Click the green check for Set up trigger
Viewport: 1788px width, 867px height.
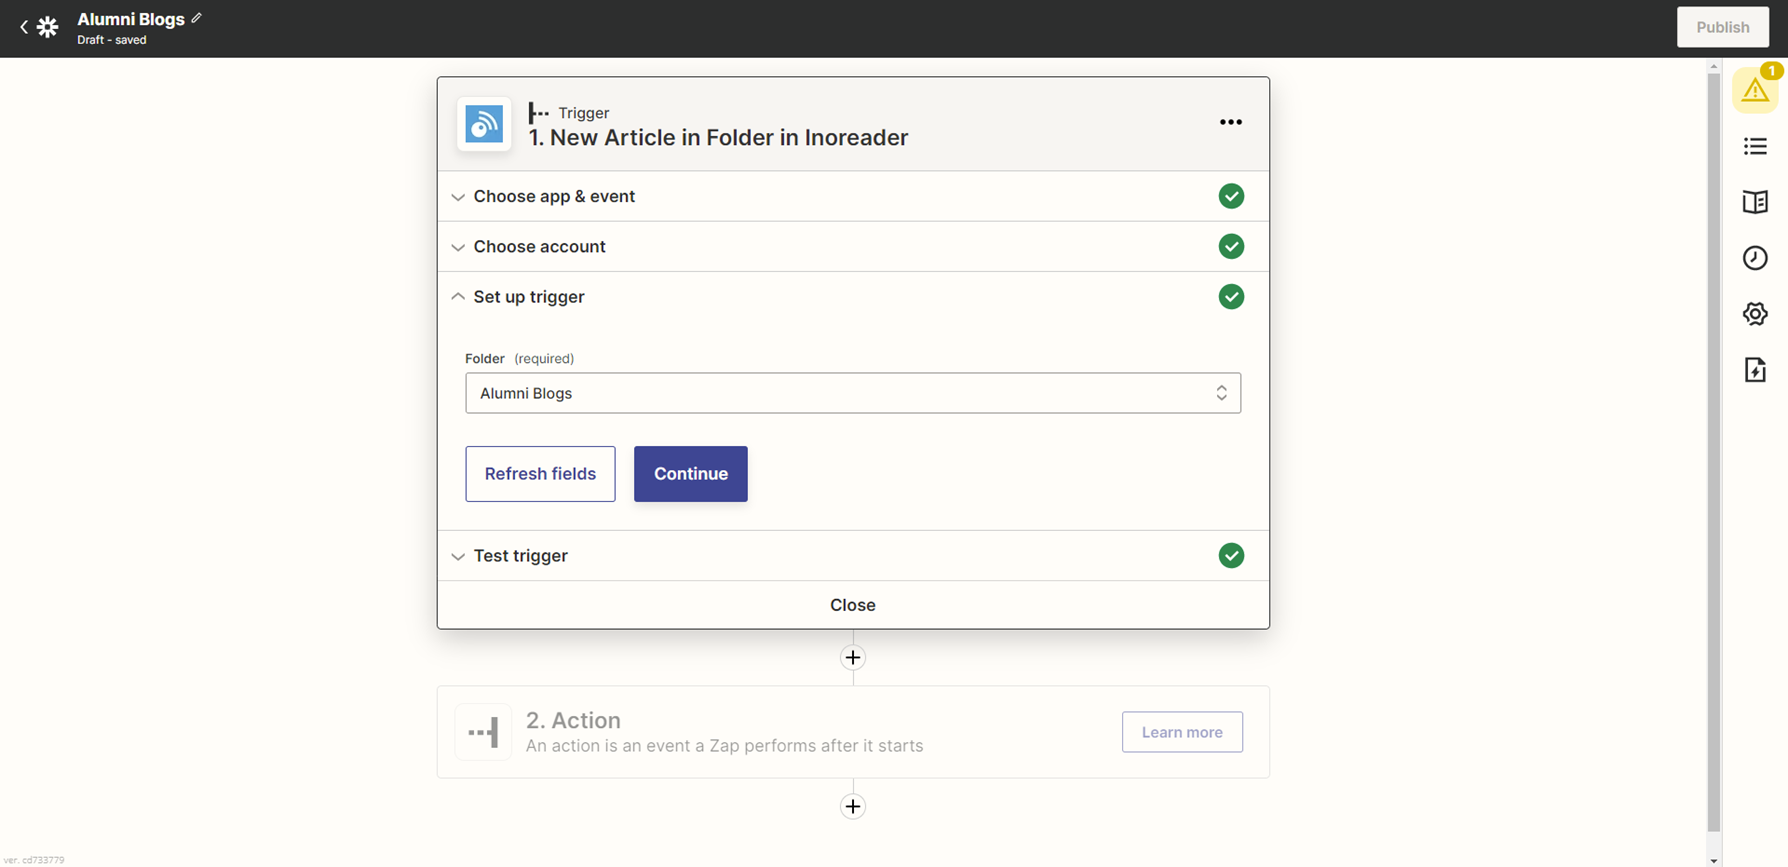1231,297
